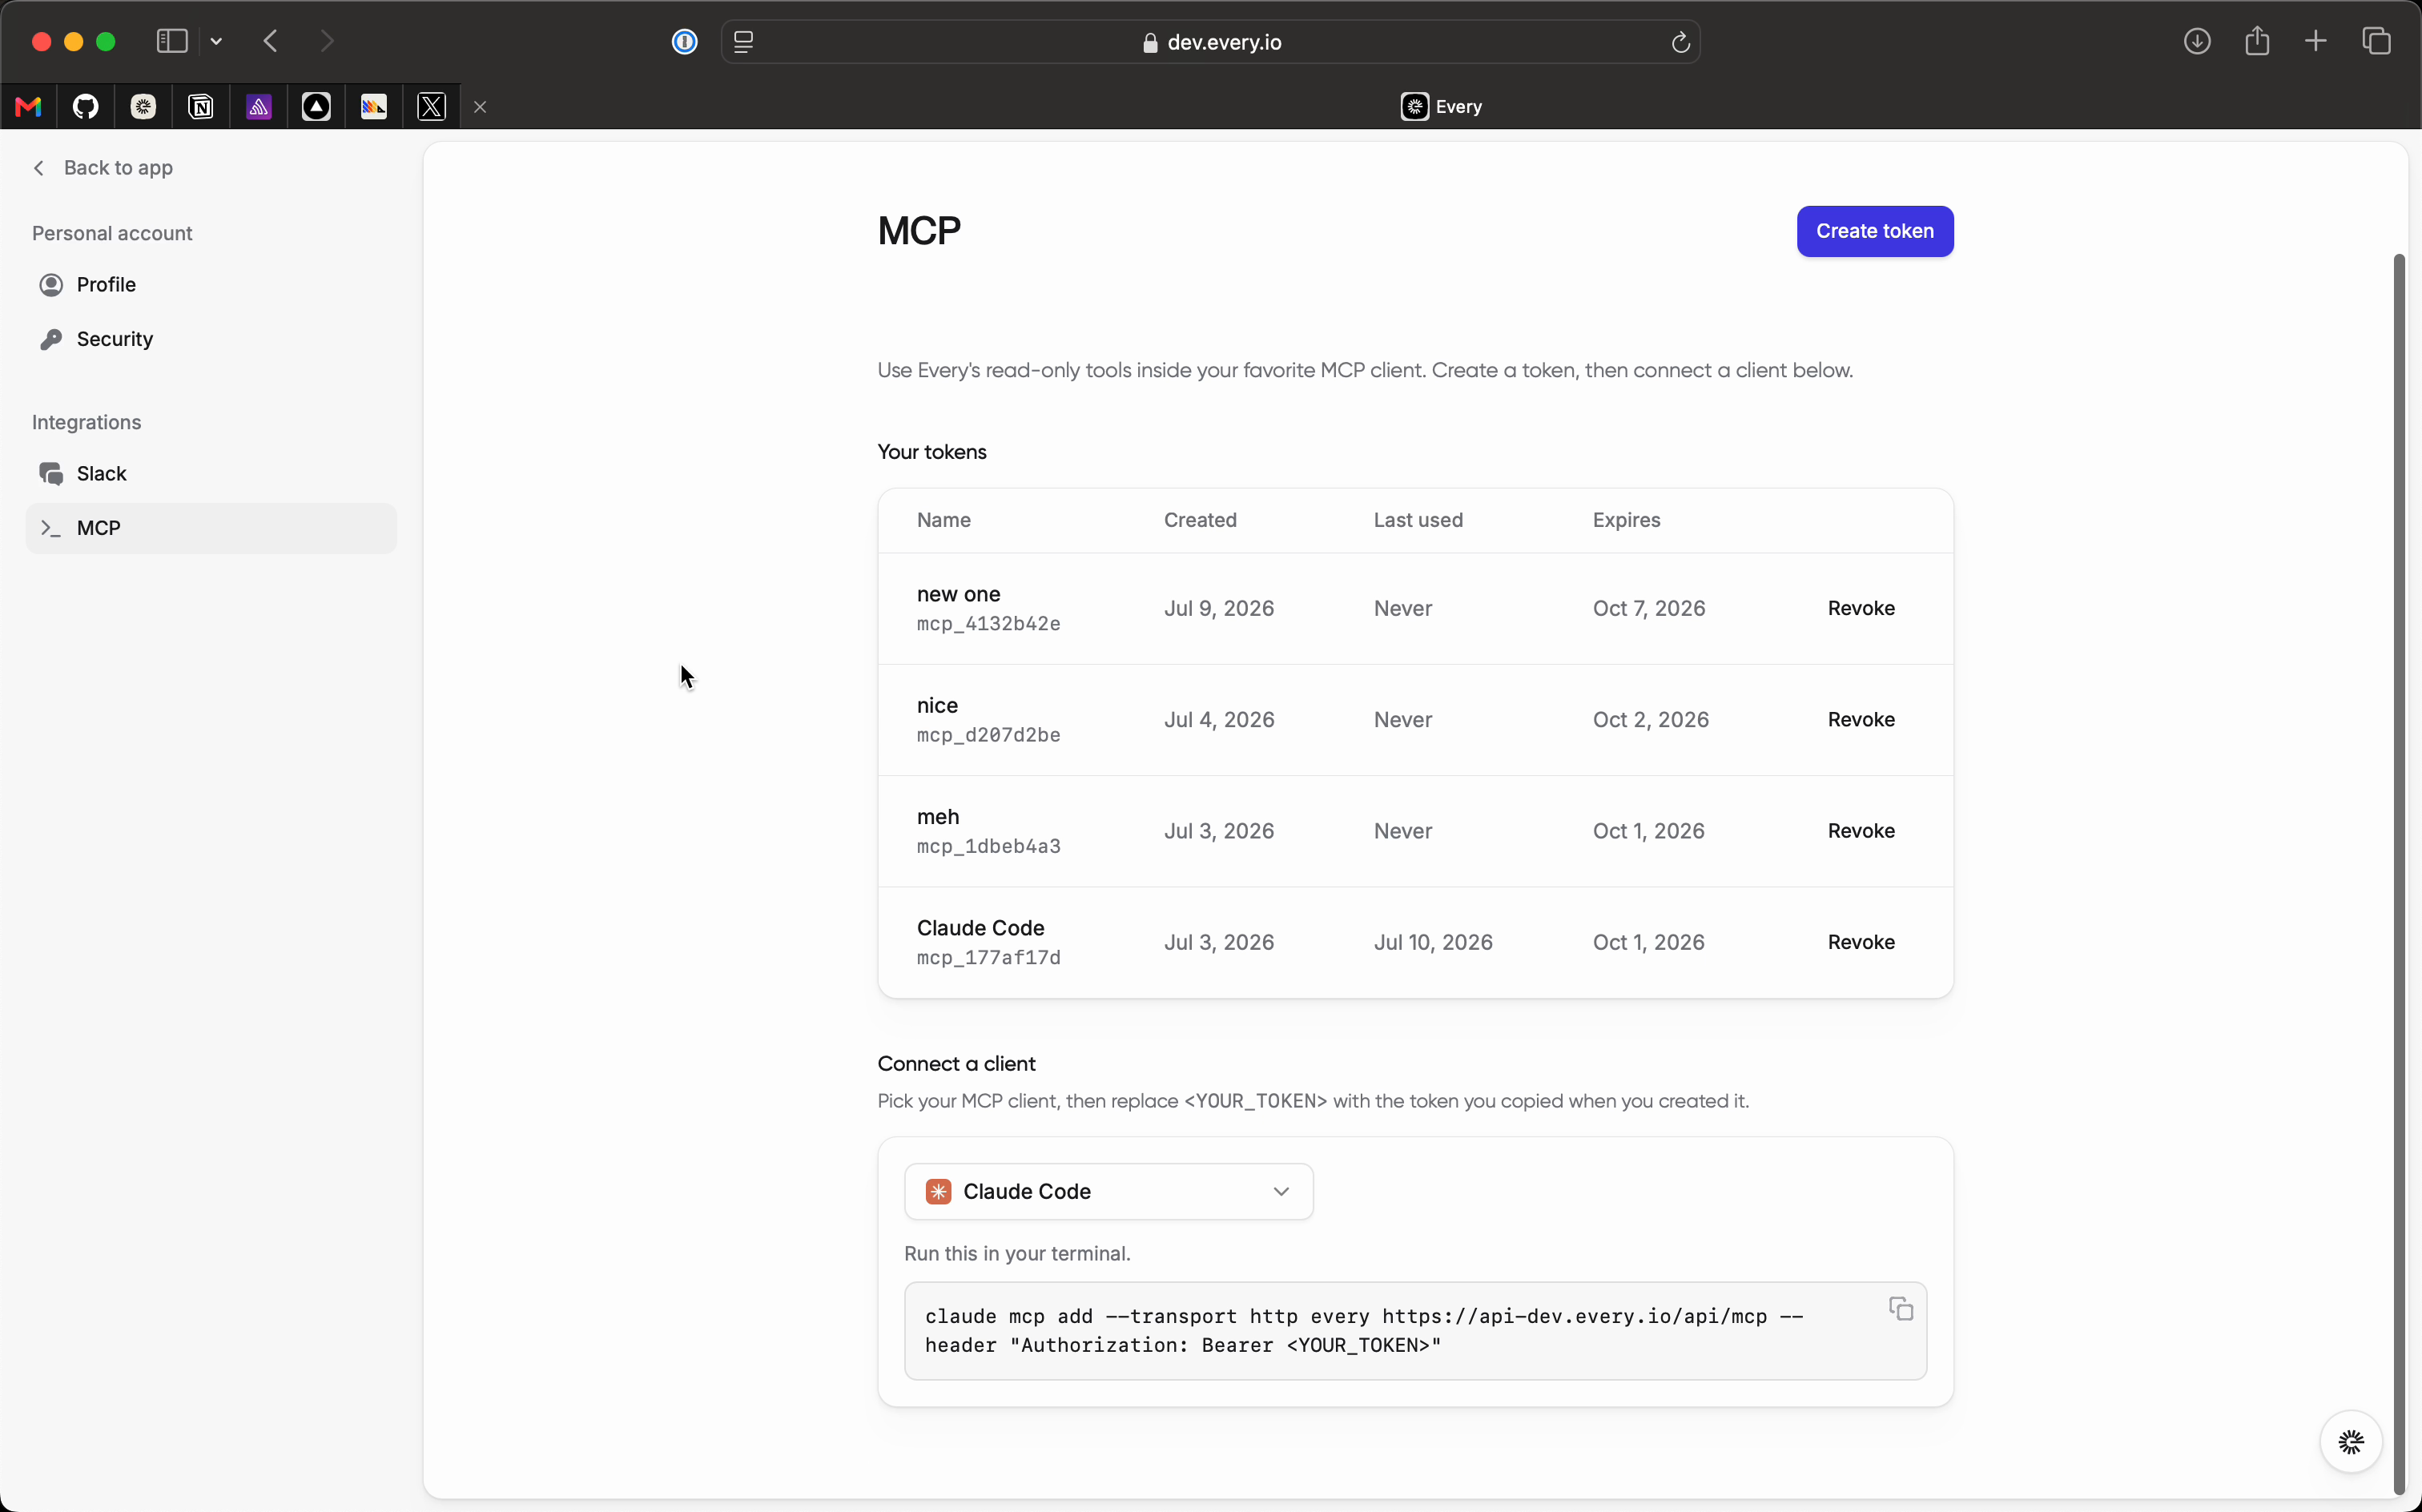2422x1512 pixels.
Task: Open the Slack integration page
Action: [211, 474]
